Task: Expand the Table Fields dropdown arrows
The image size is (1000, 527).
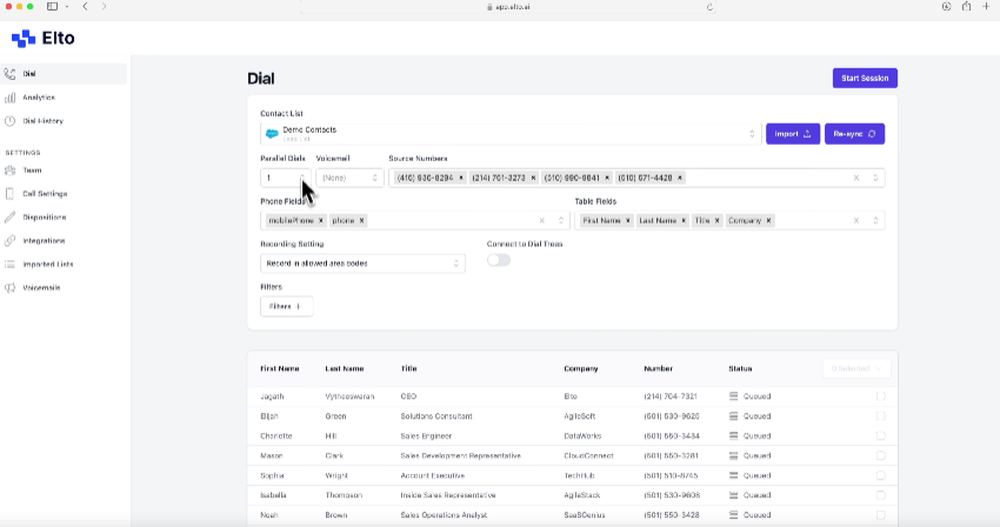Action: [876, 221]
